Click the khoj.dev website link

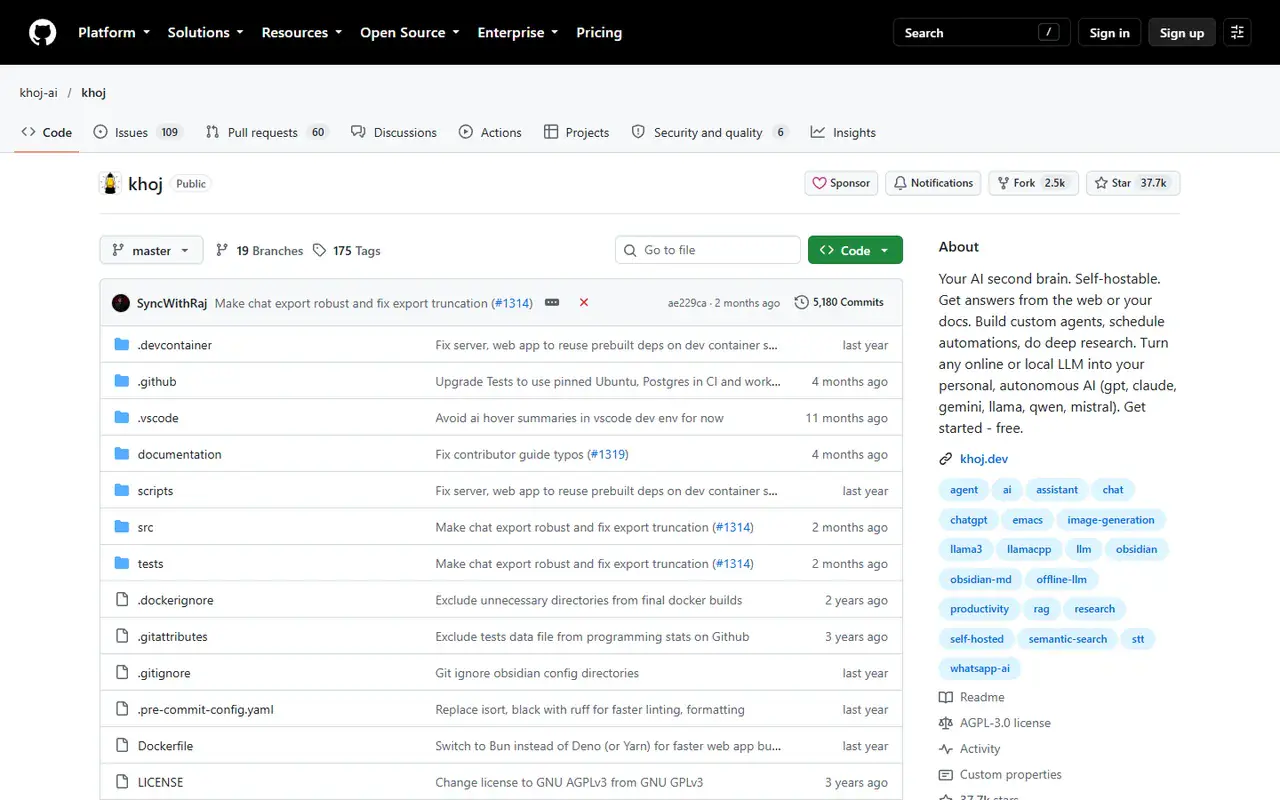(x=984, y=459)
